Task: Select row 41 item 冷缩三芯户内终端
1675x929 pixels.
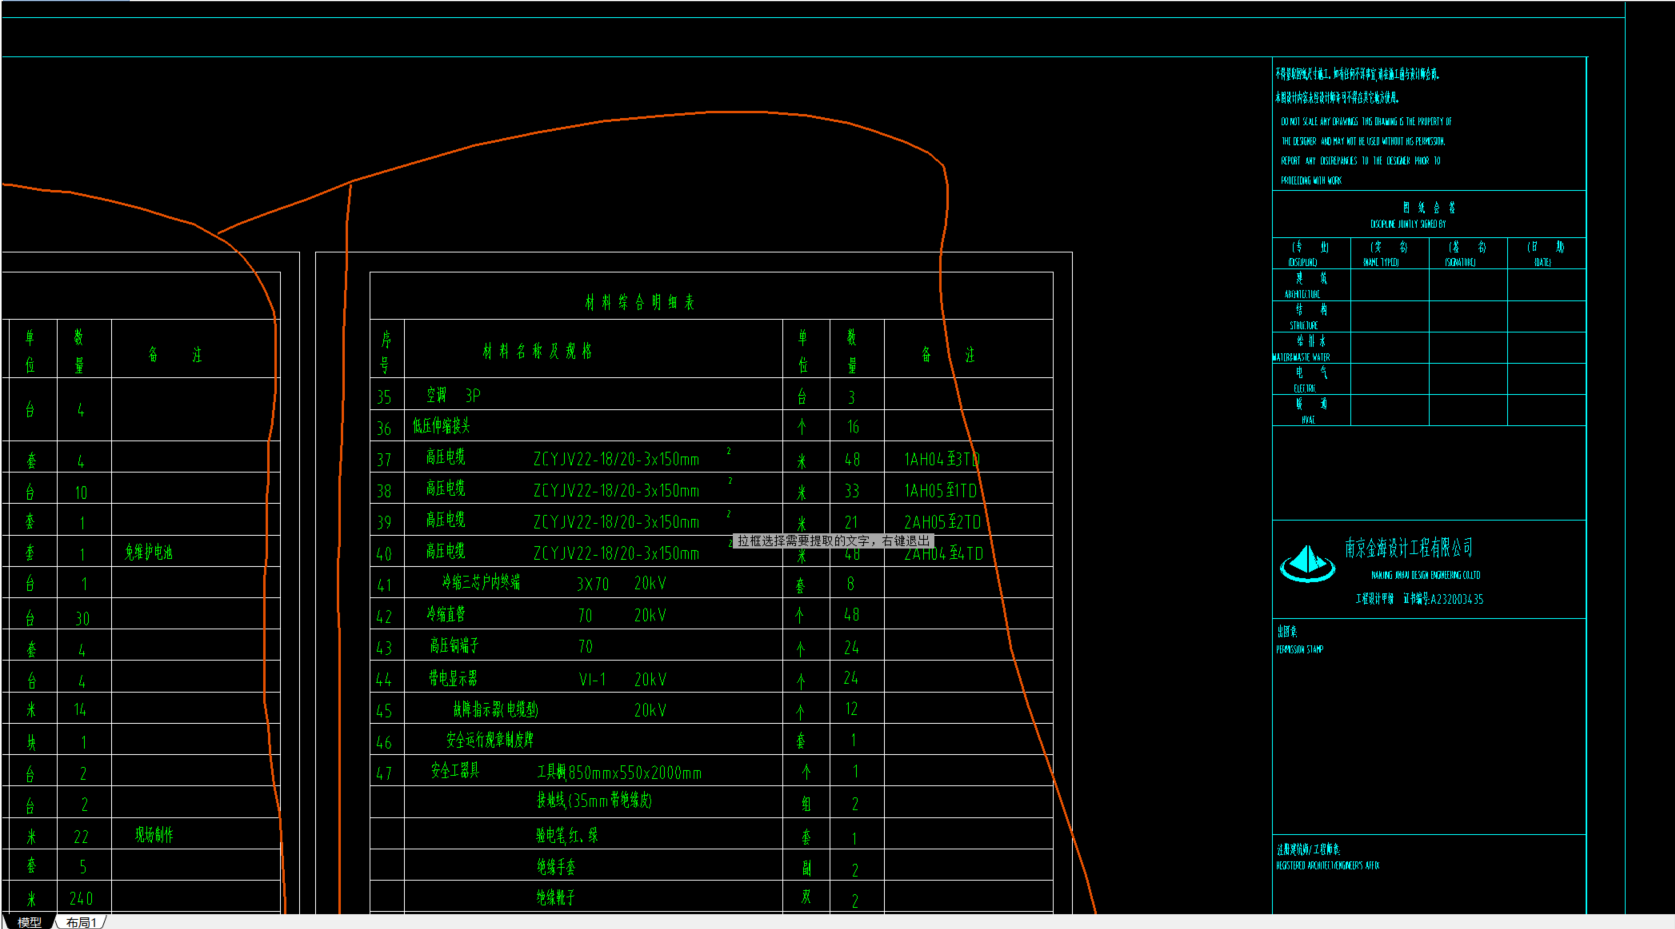Action: [x=481, y=582]
